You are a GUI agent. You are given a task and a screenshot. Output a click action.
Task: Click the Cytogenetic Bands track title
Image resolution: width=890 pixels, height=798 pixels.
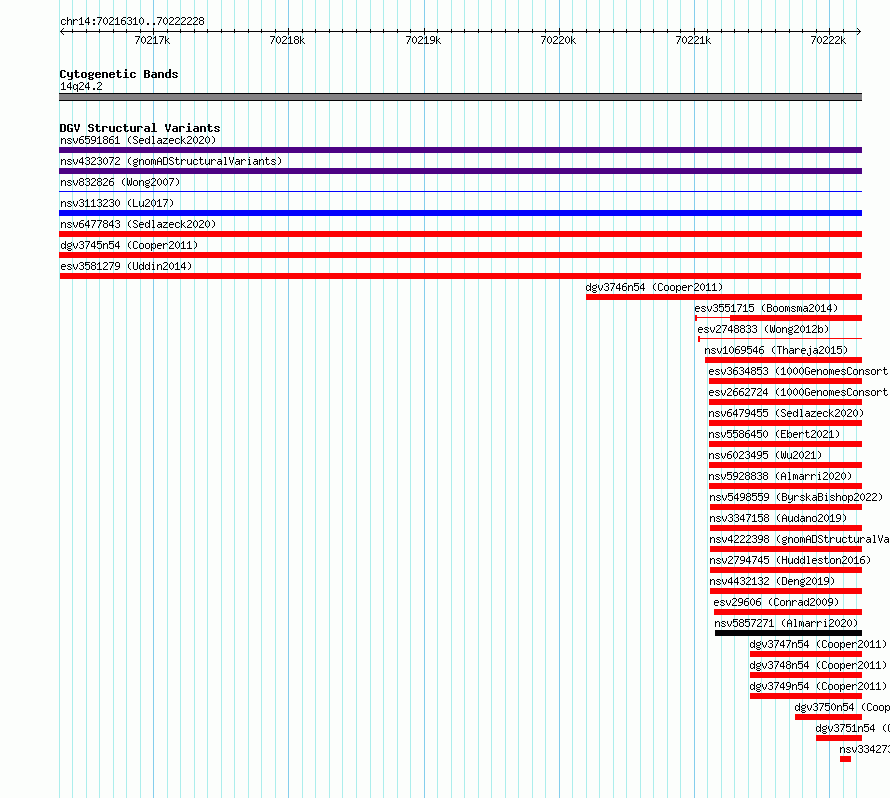point(119,74)
